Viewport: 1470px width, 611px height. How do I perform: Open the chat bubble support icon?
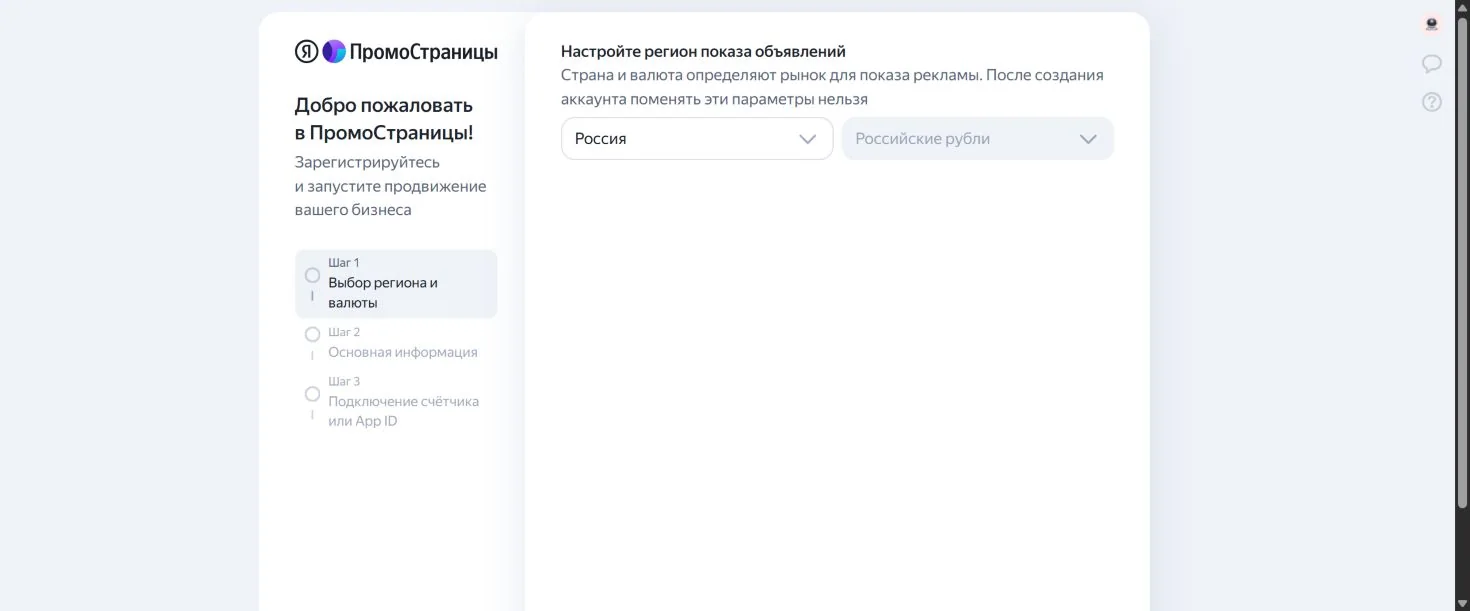tap(1432, 64)
